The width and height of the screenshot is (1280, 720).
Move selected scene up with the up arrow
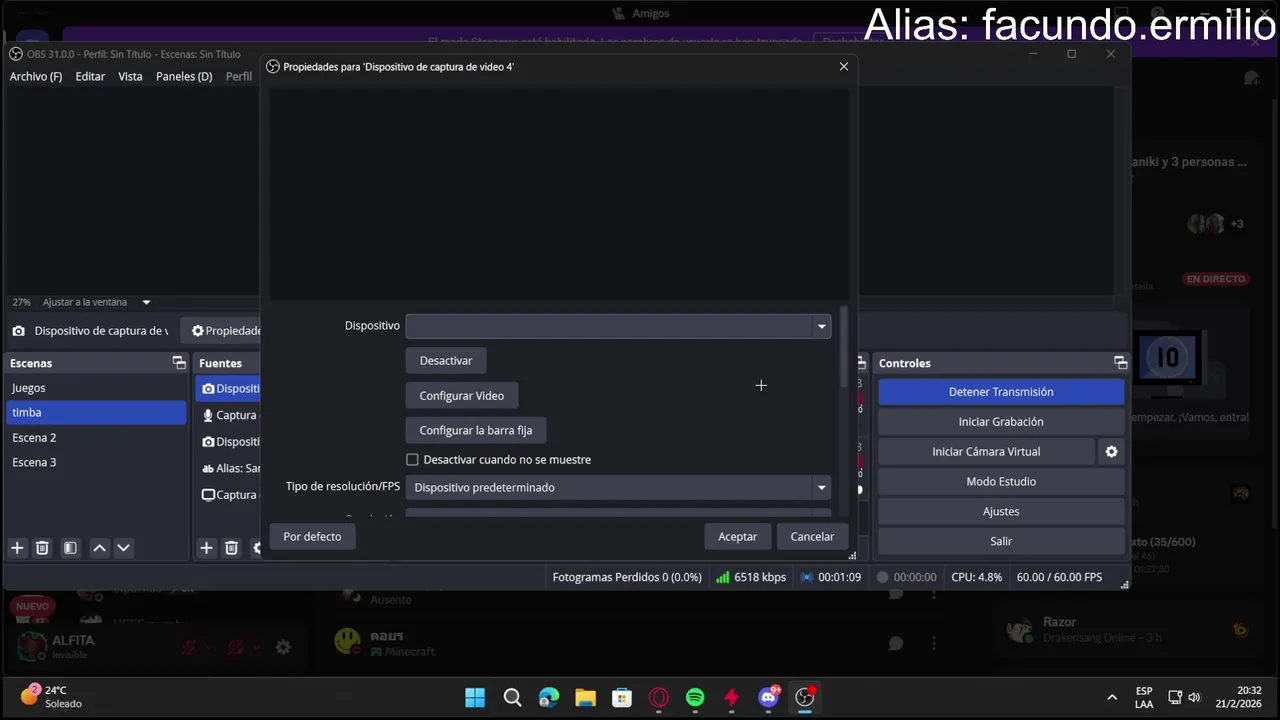(x=99, y=548)
